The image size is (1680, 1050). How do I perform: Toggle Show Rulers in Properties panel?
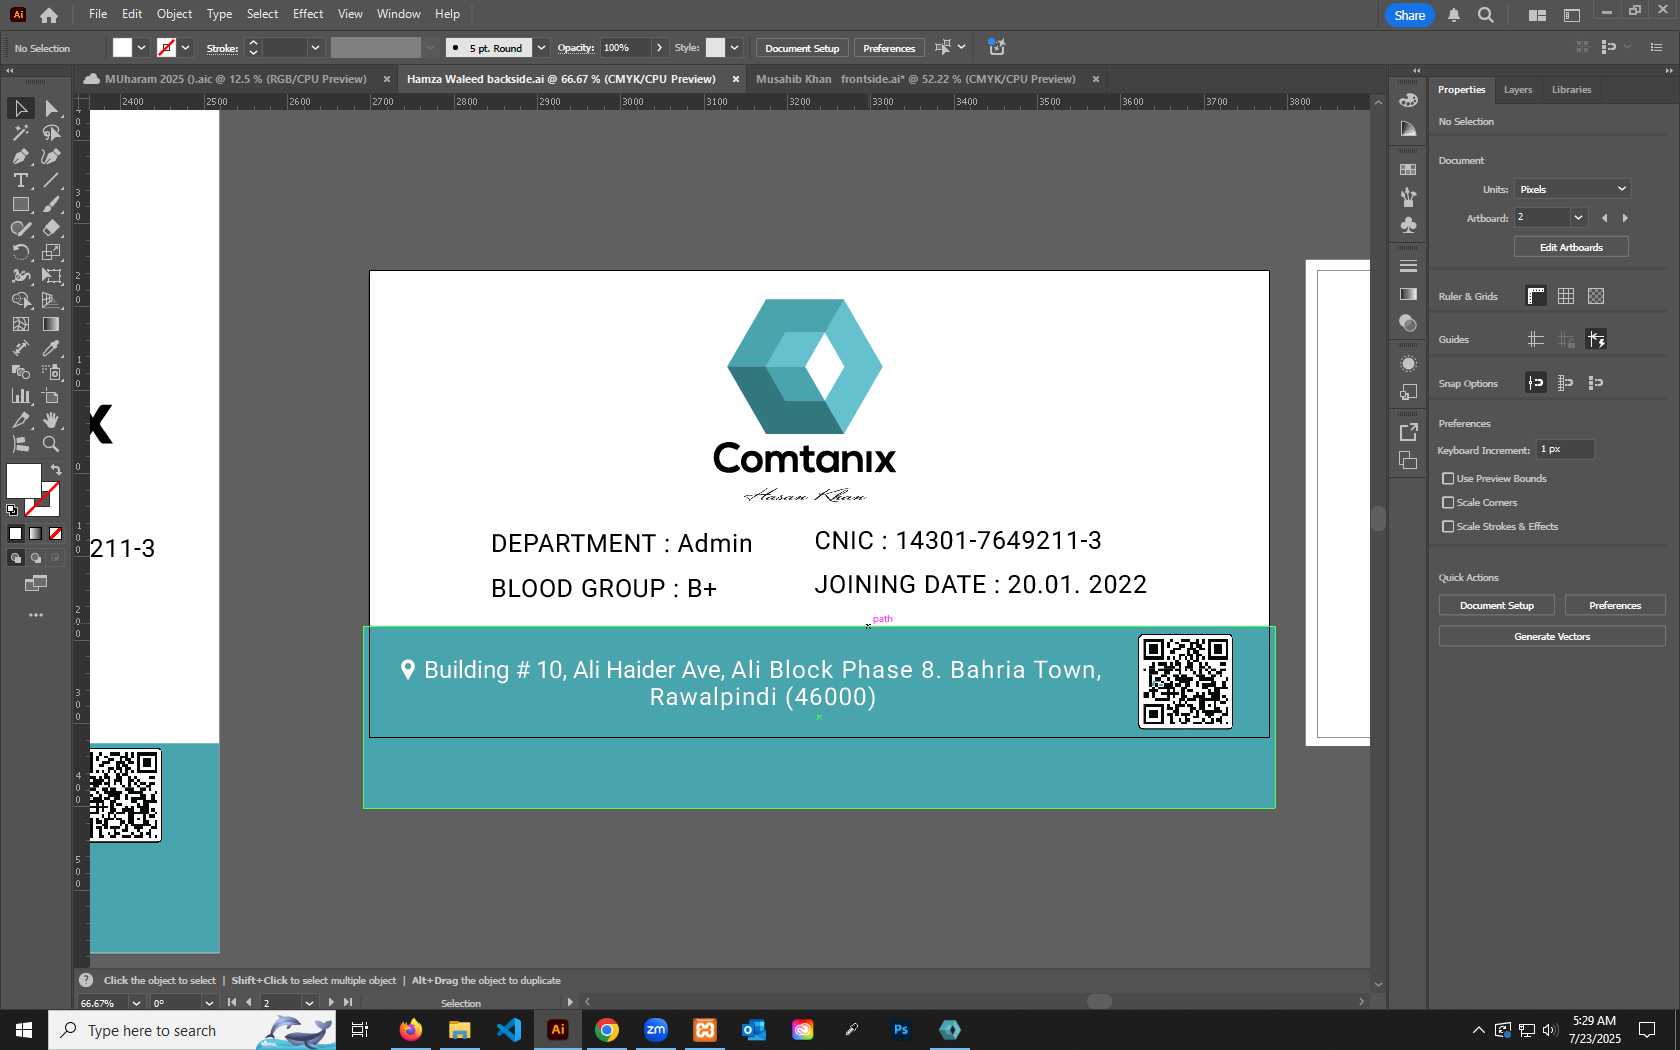coord(1536,296)
